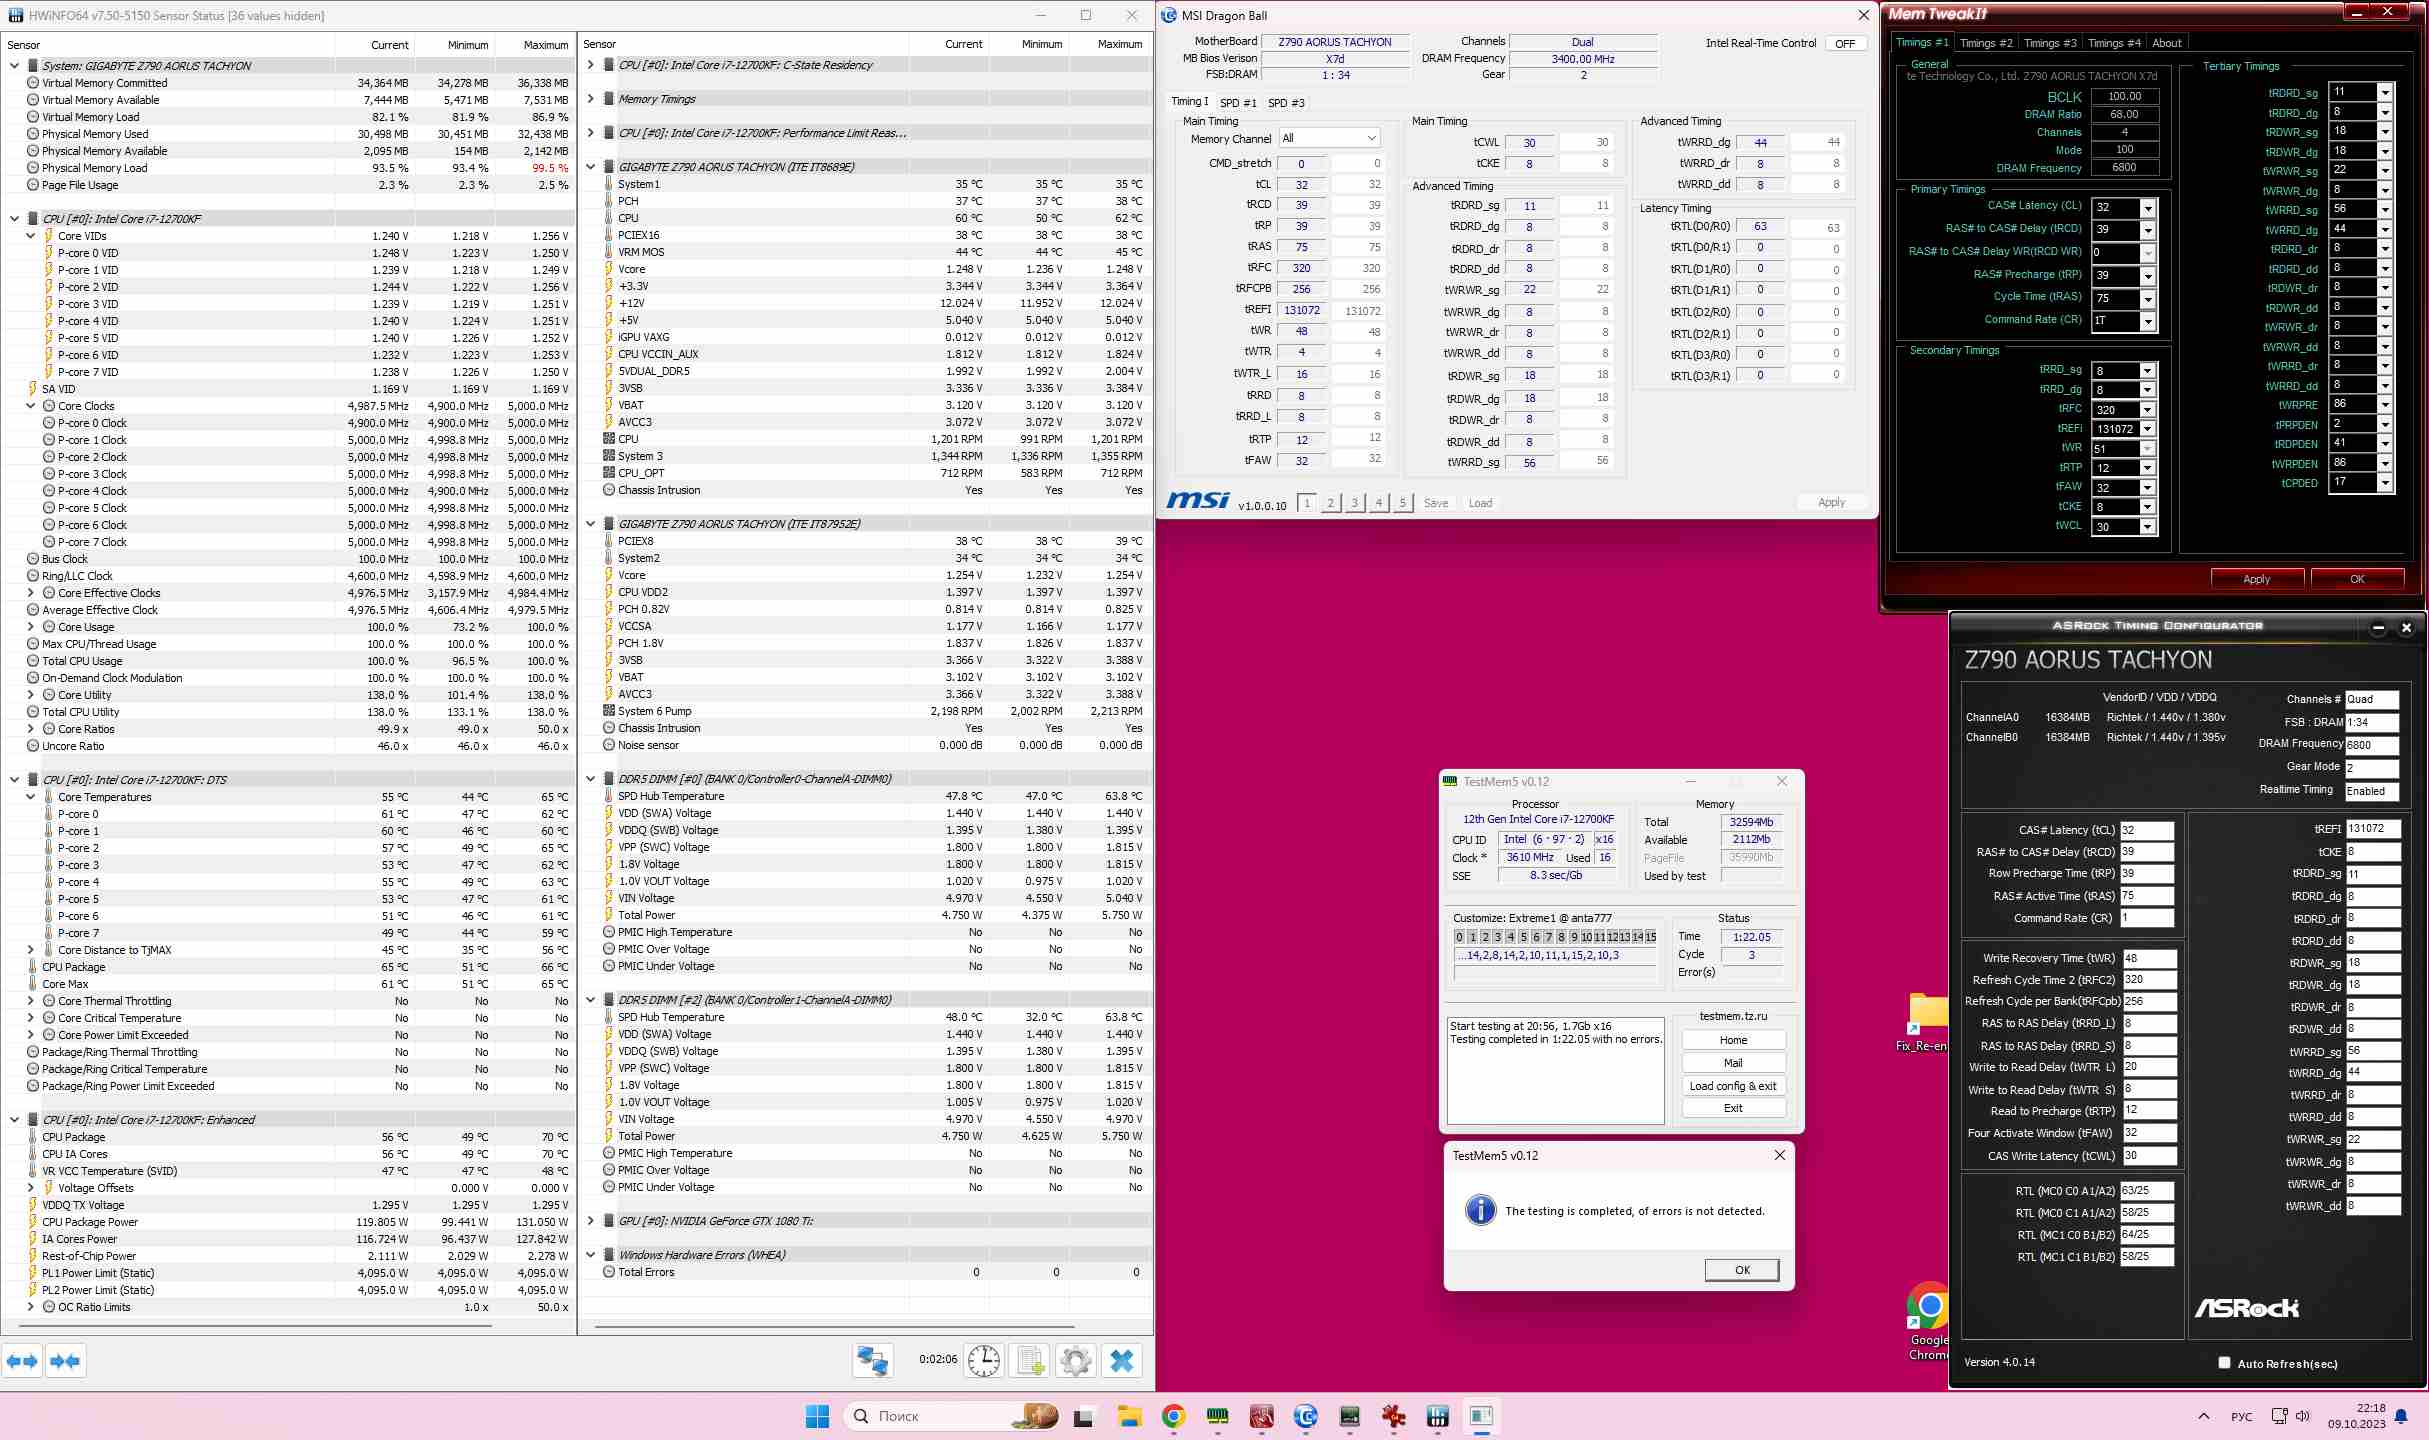Image resolution: width=2429 pixels, height=1440 pixels.
Task: Click the expand columns double-arrow icon in HWiNFO
Action: point(22,1361)
